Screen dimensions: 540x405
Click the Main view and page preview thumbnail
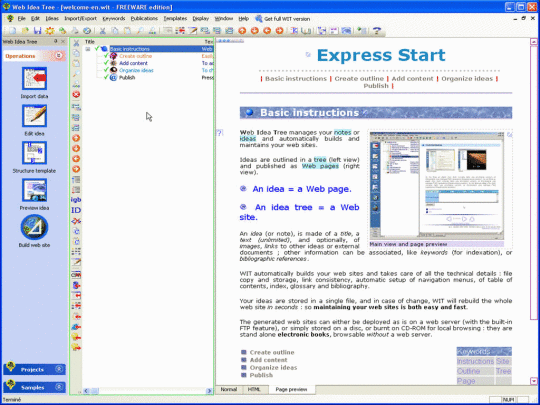click(x=437, y=186)
